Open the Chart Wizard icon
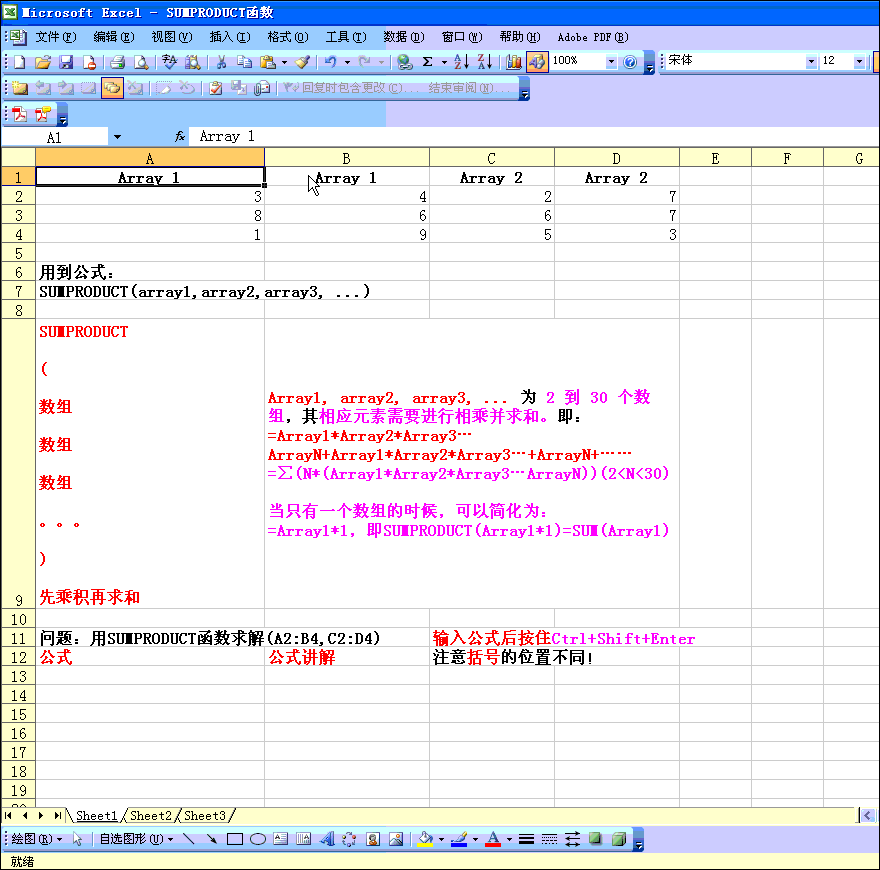This screenshot has width=880, height=870. [x=514, y=62]
